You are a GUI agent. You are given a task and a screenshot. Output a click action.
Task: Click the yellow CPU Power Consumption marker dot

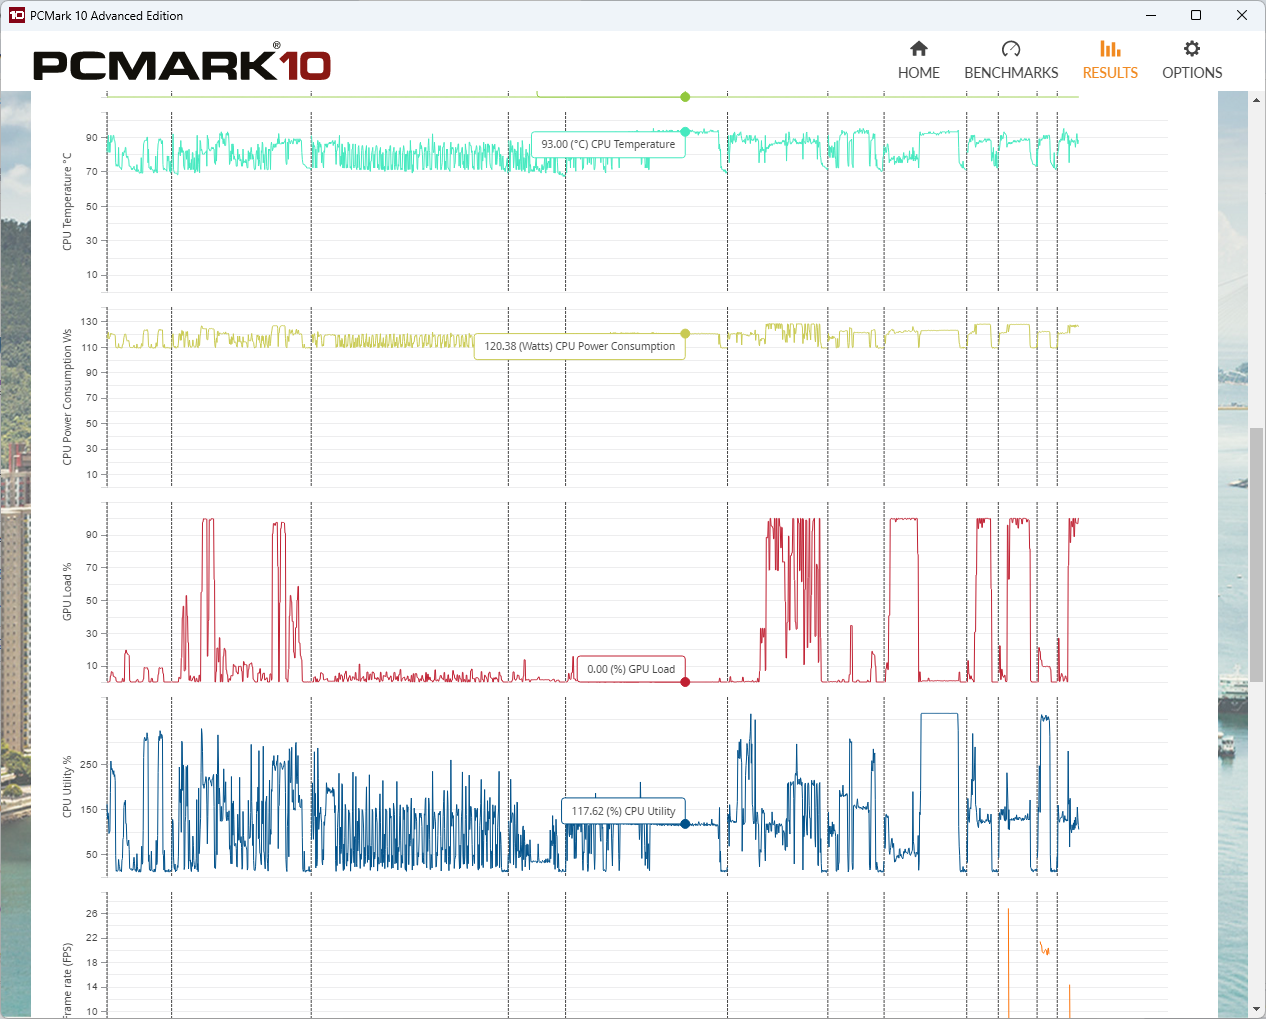[685, 334]
